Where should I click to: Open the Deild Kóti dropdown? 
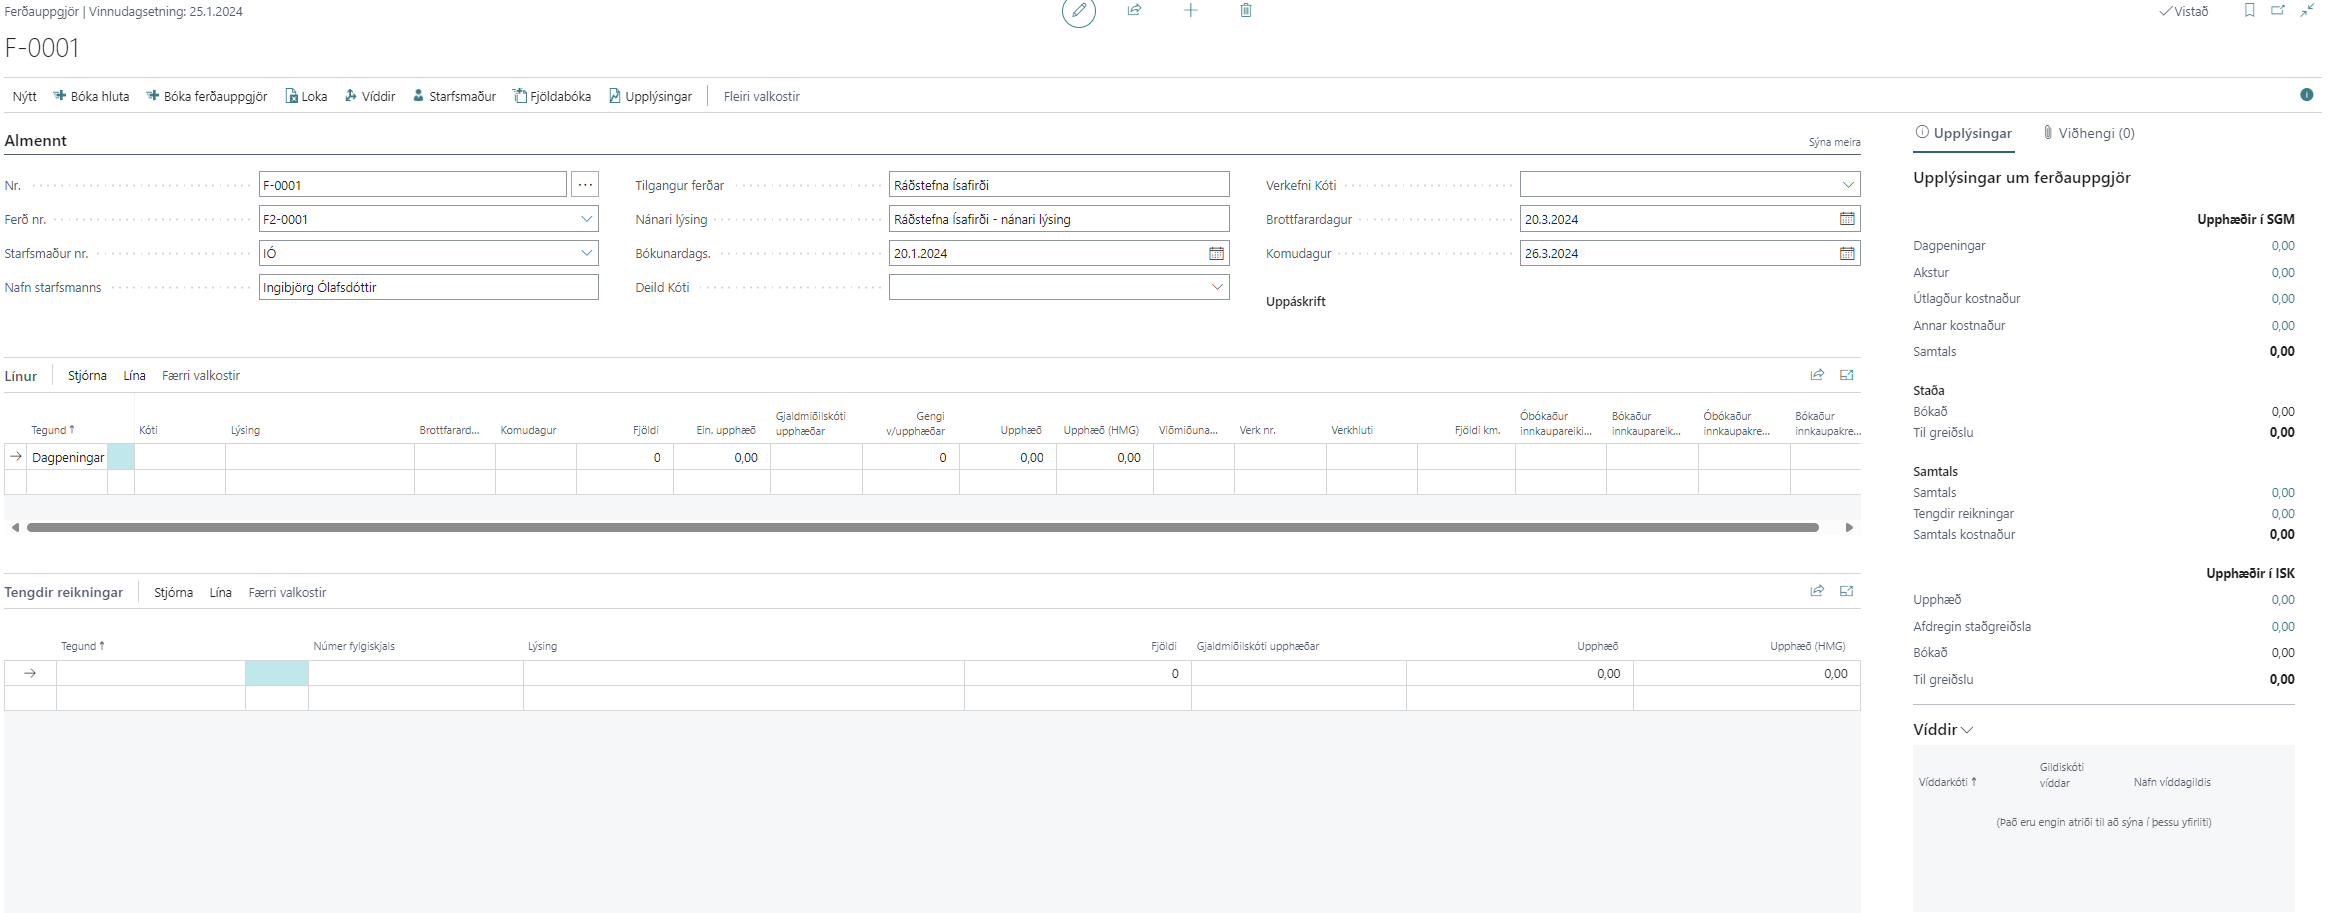1216,287
